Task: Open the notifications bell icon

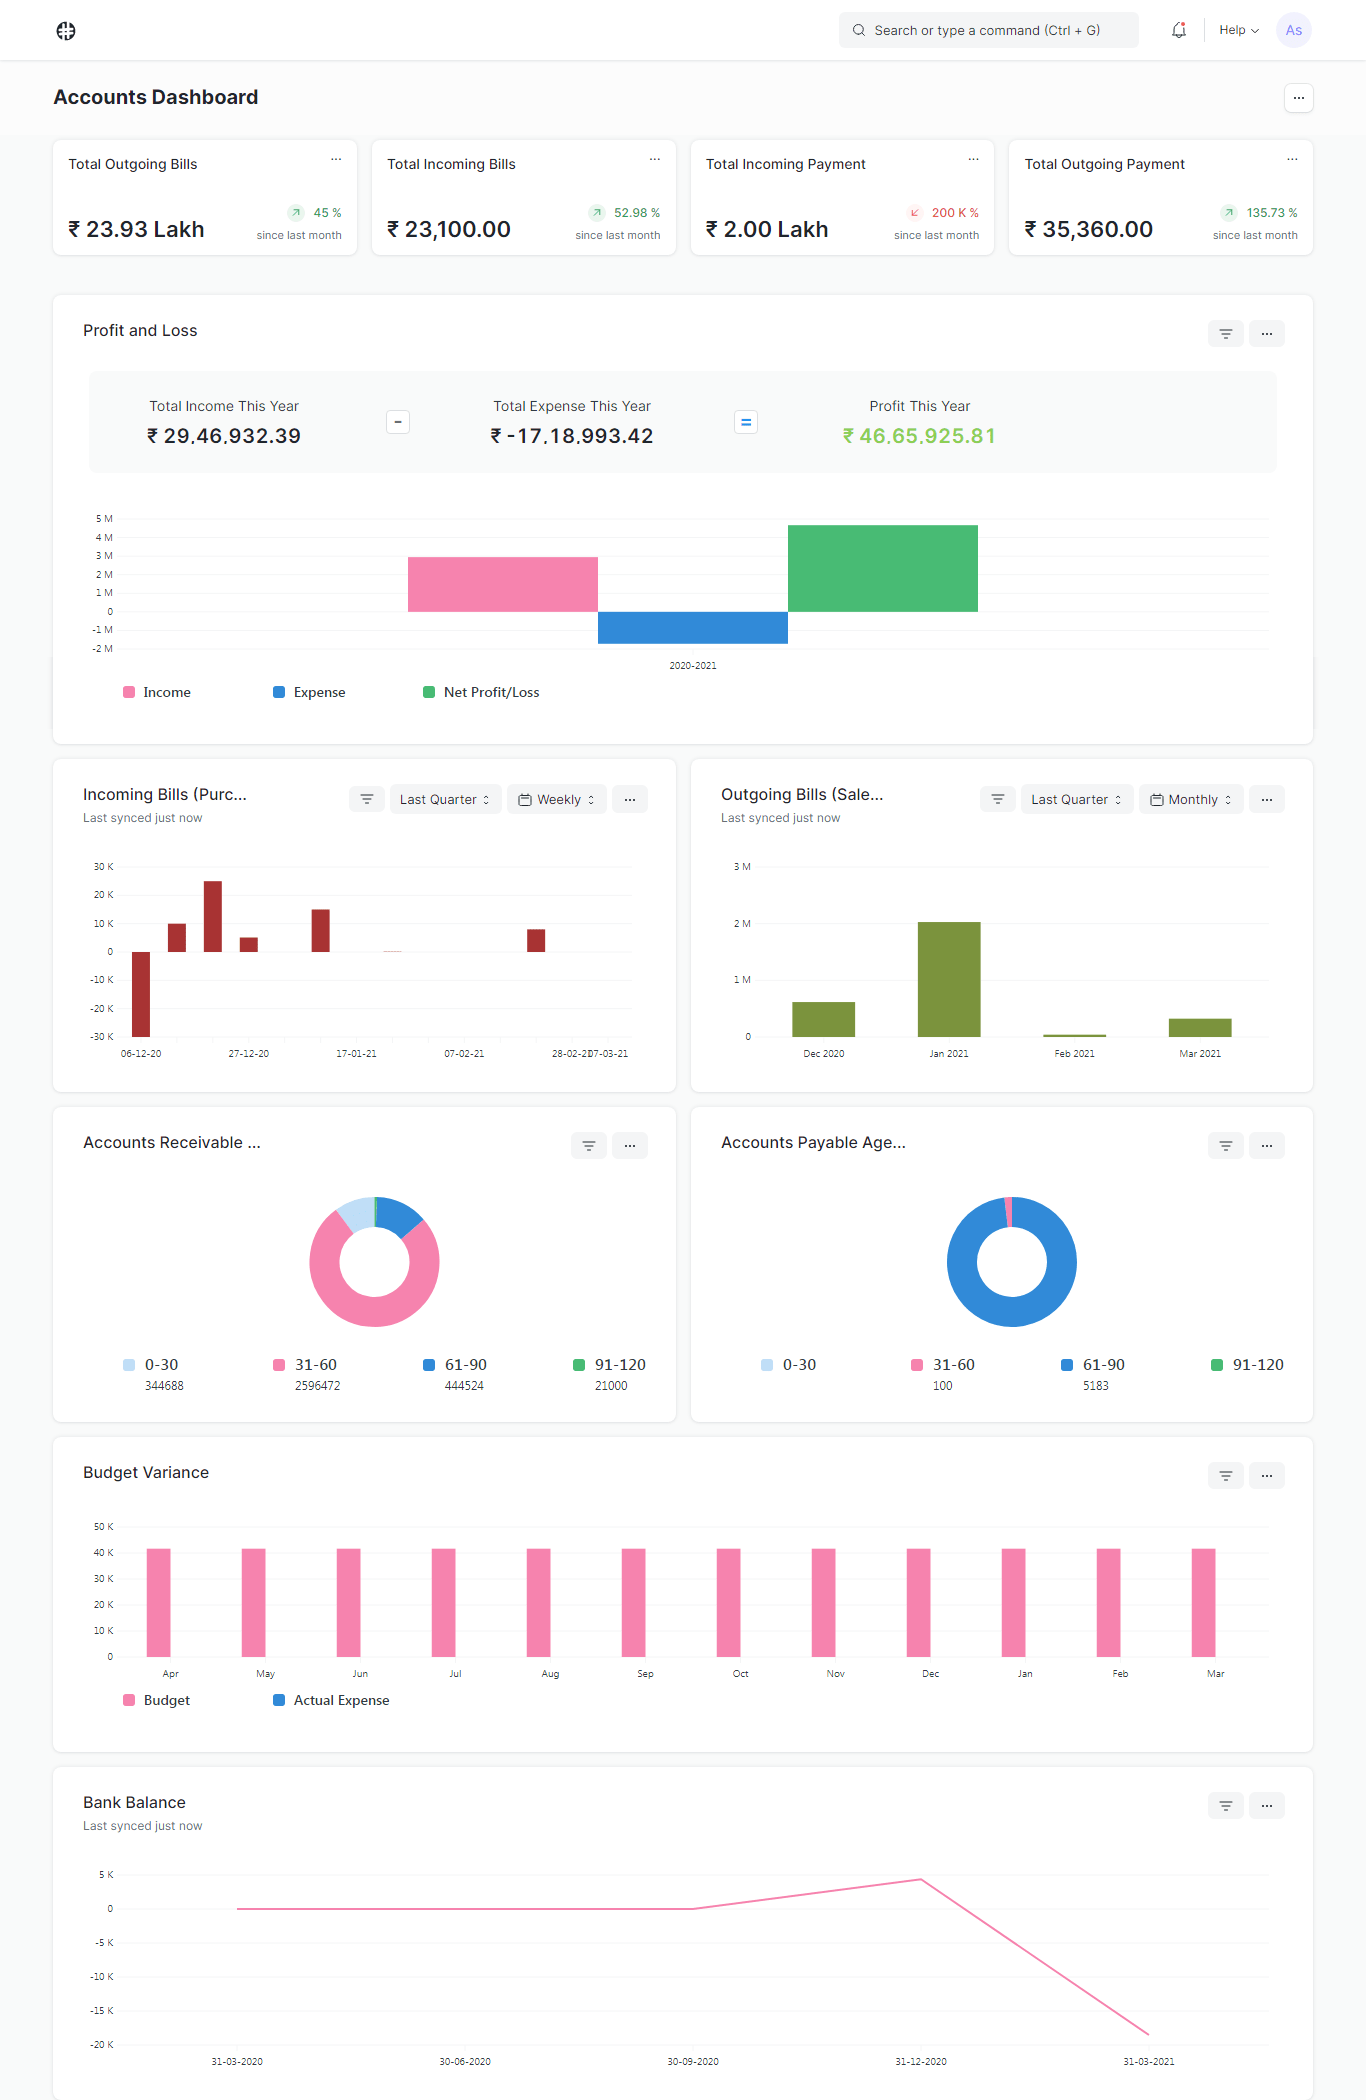Action: tap(1179, 30)
